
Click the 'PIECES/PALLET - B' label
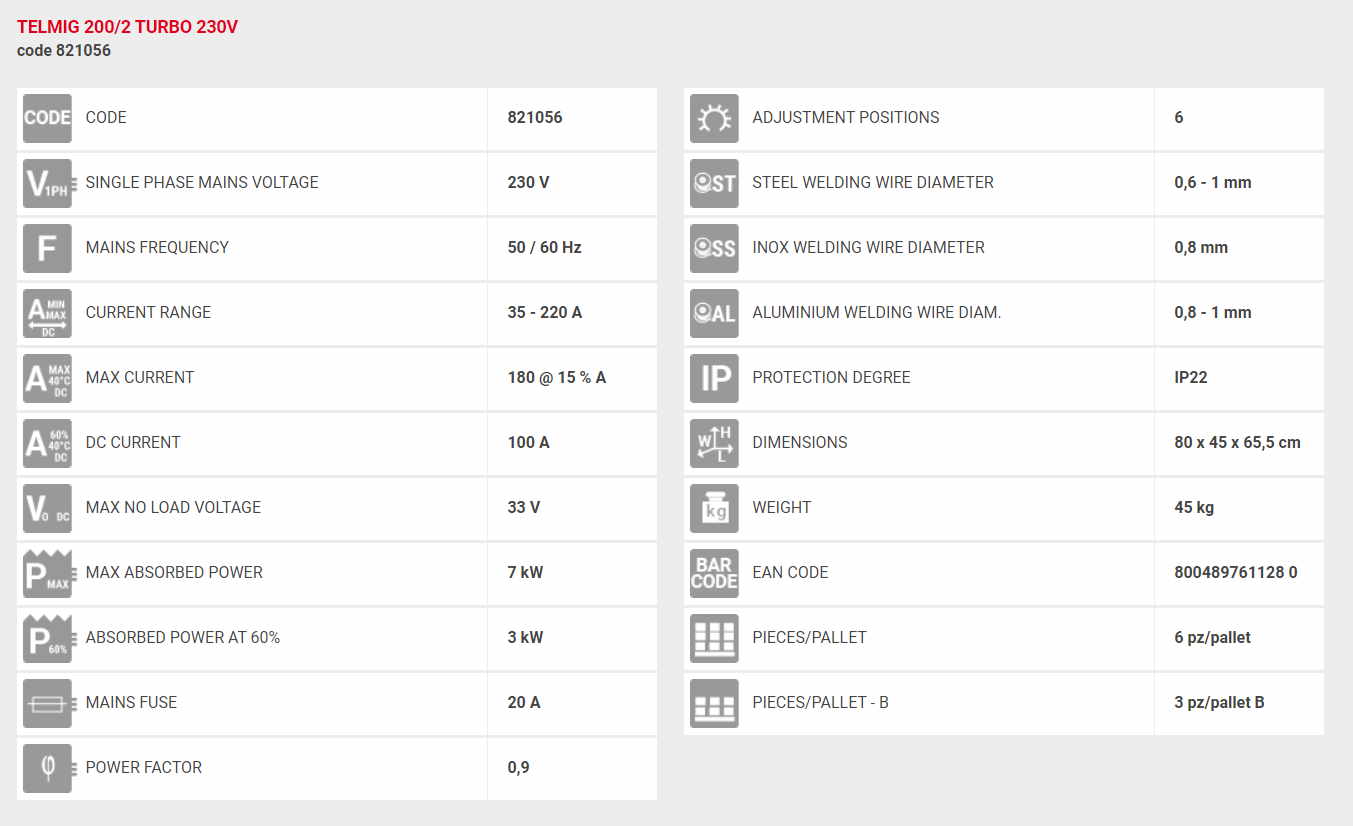pyautogui.click(x=821, y=702)
